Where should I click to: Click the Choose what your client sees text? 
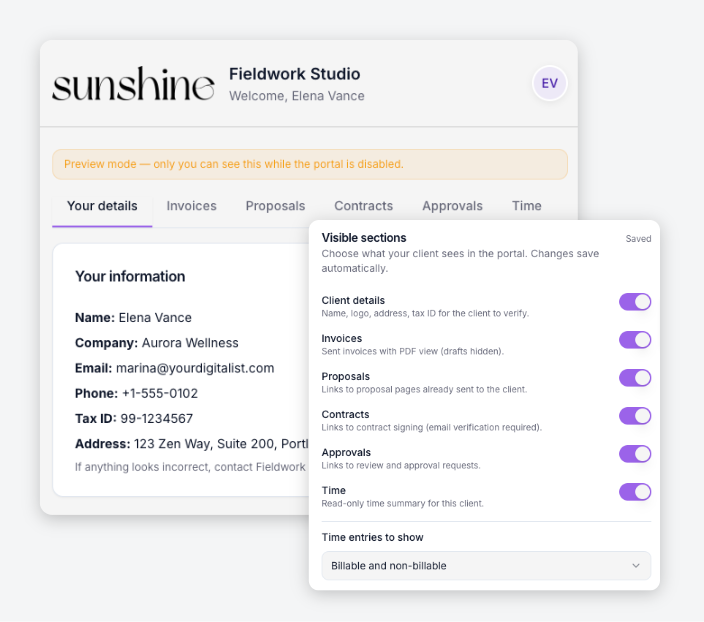(x=460, y=261)
